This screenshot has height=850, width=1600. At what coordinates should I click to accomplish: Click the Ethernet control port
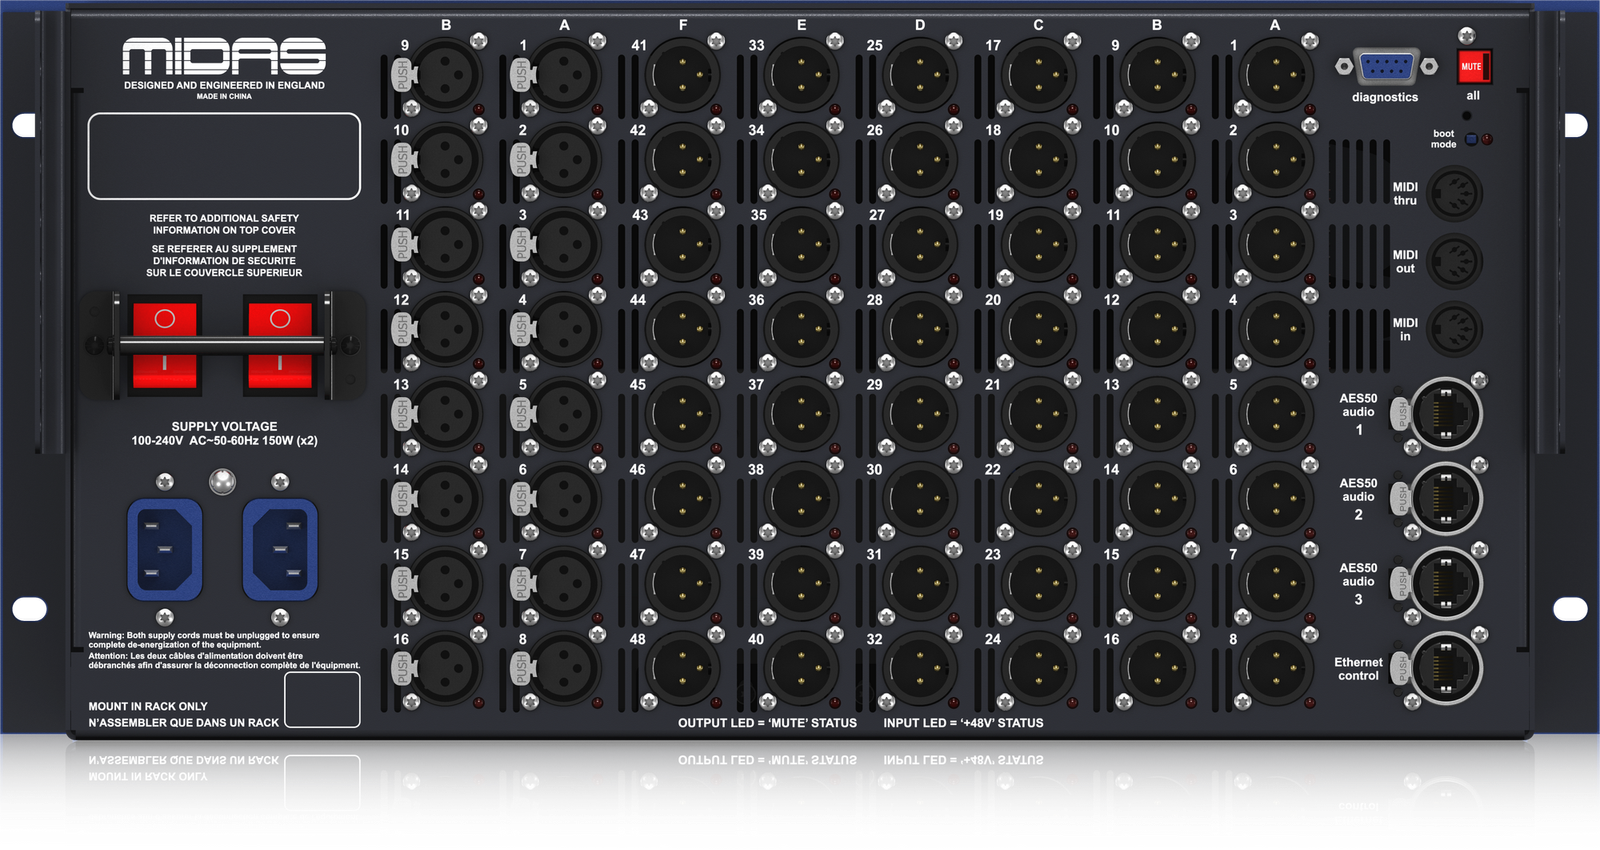click(x=1446, y=668)
